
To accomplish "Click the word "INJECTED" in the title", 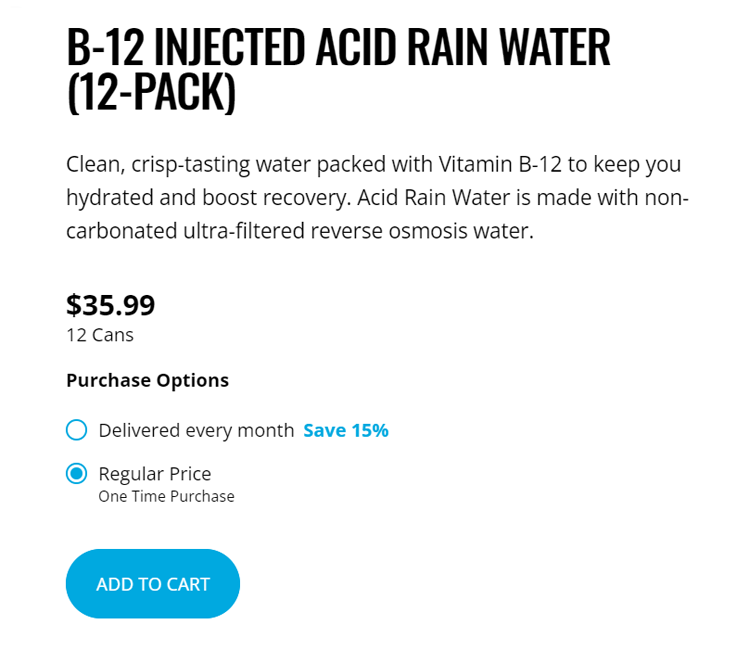I will pyautogui.click(x=231, y=48).
